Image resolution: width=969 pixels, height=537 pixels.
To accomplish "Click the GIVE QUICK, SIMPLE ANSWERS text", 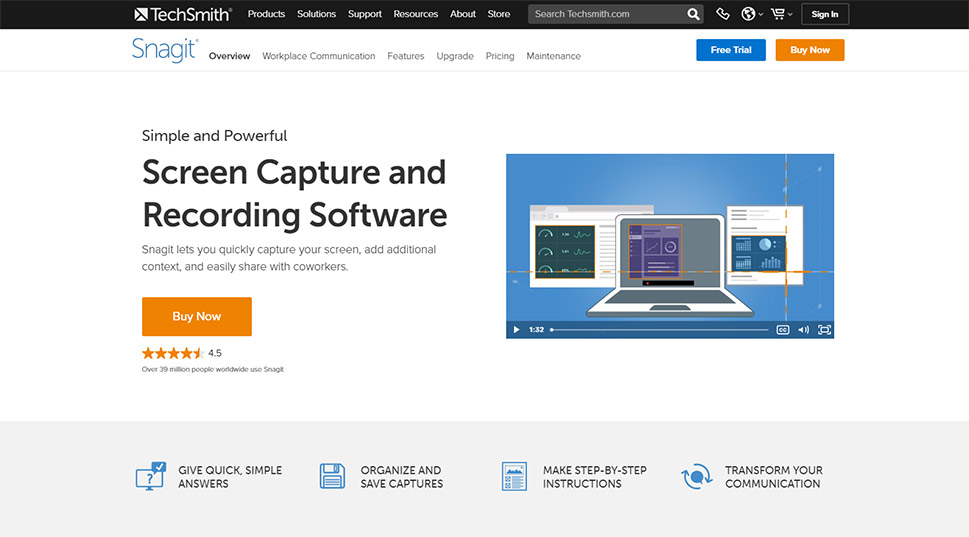I will pos(230,477).
